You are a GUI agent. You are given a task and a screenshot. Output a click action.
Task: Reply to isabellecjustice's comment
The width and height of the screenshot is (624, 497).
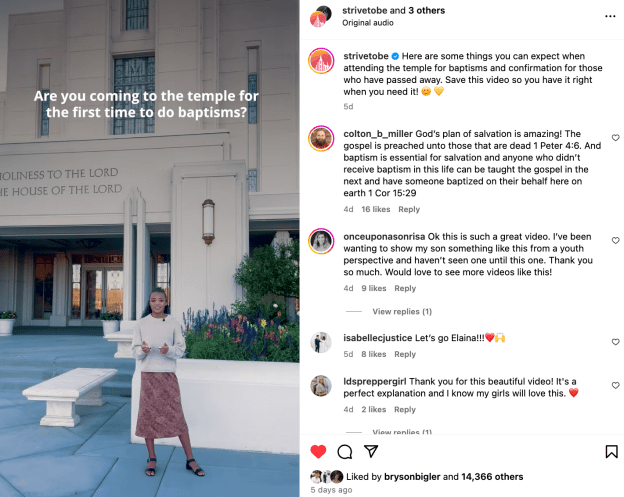[x=405, y=354]
